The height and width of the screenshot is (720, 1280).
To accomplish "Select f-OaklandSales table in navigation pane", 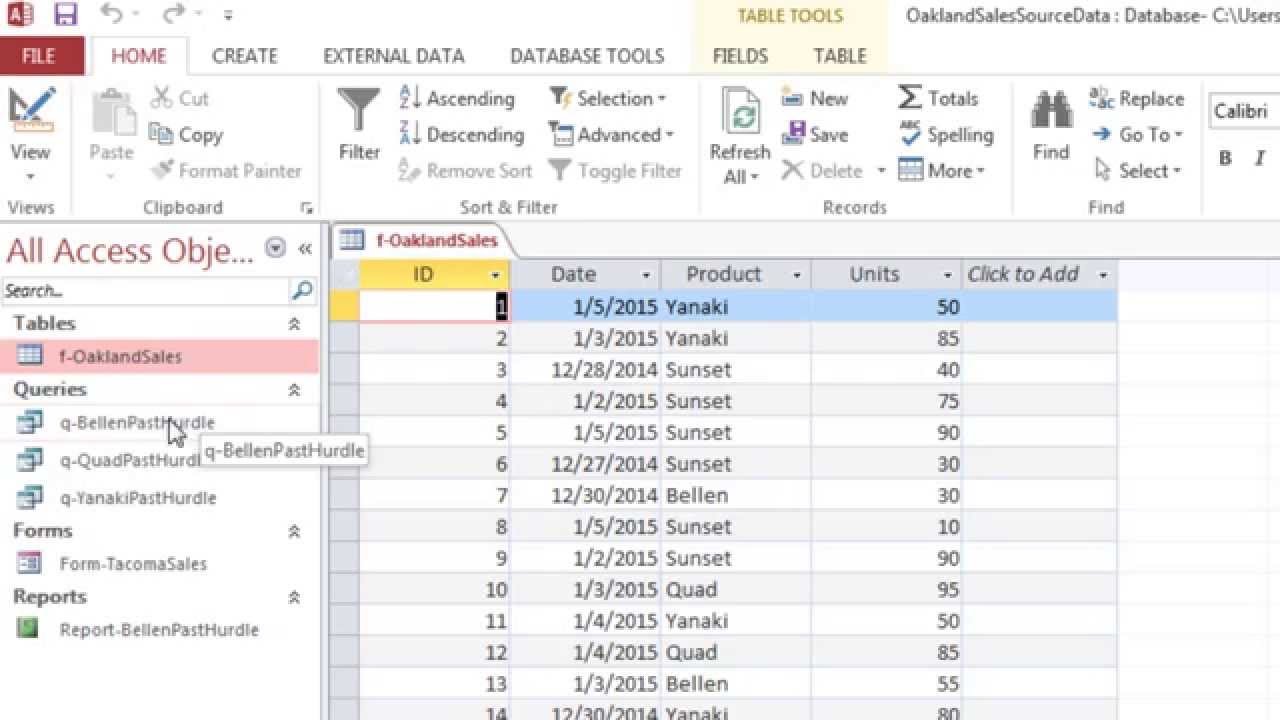I will tap(160, 356).
